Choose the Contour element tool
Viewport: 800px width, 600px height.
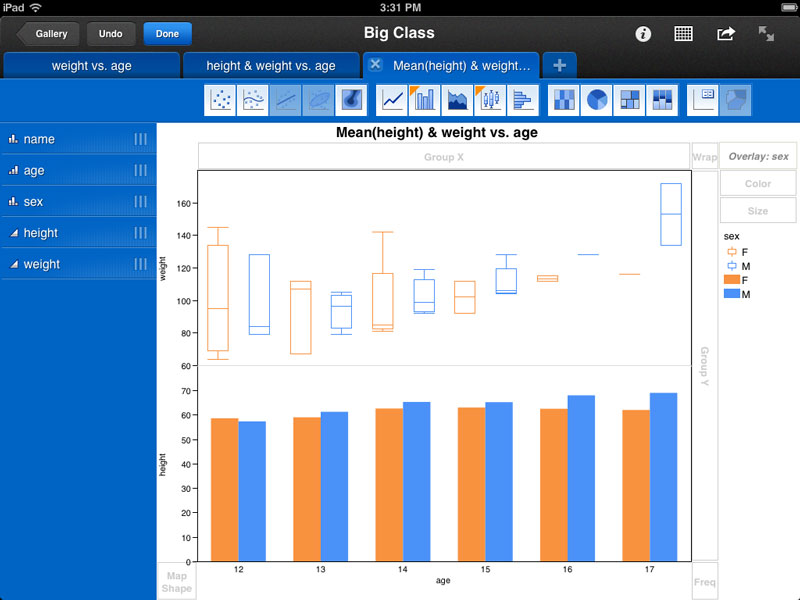[x=352, y=100]
